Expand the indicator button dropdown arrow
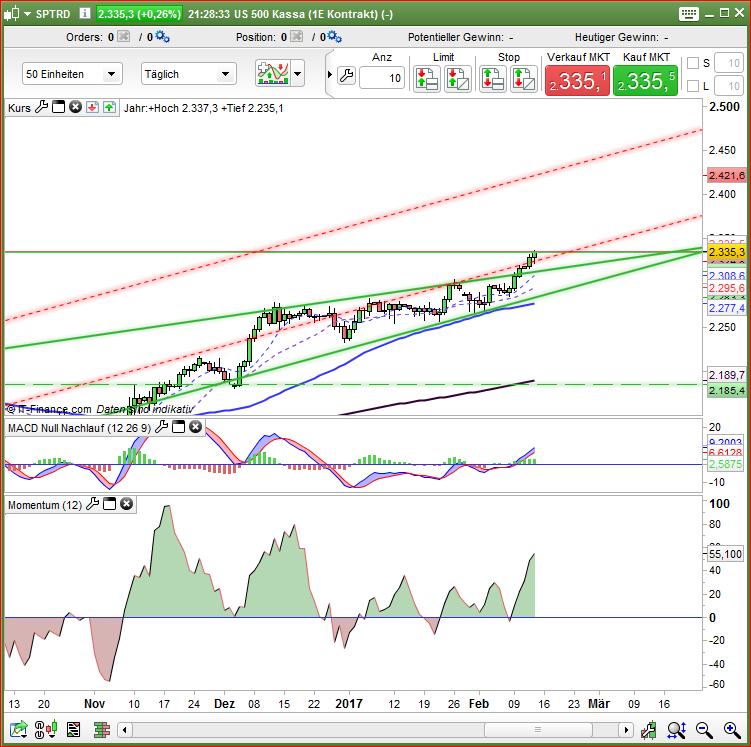The image size is (751, 747). click(x=297, y=74)
